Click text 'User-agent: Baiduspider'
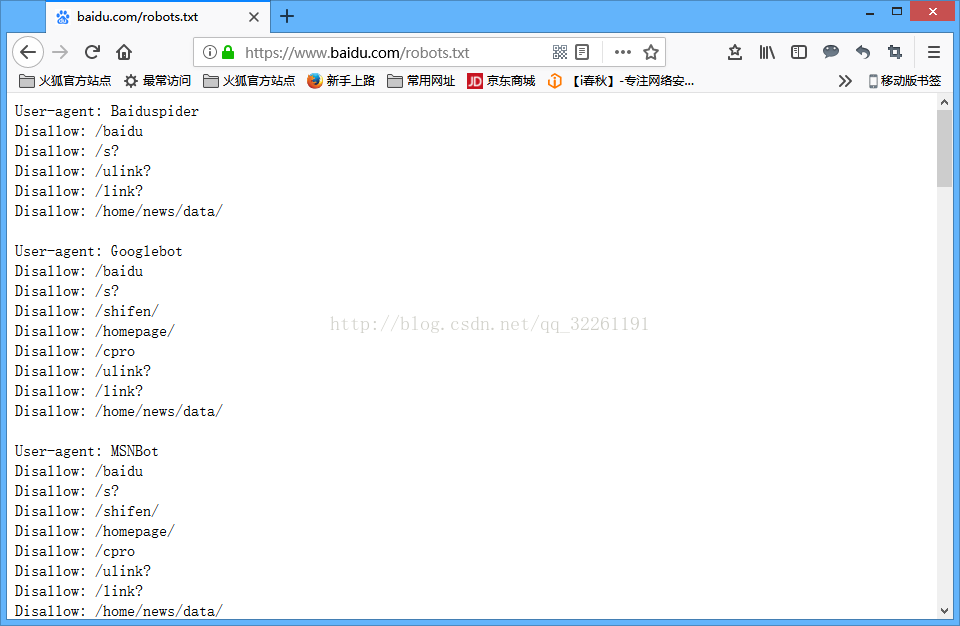960x626 pixels. click(107, 111)
